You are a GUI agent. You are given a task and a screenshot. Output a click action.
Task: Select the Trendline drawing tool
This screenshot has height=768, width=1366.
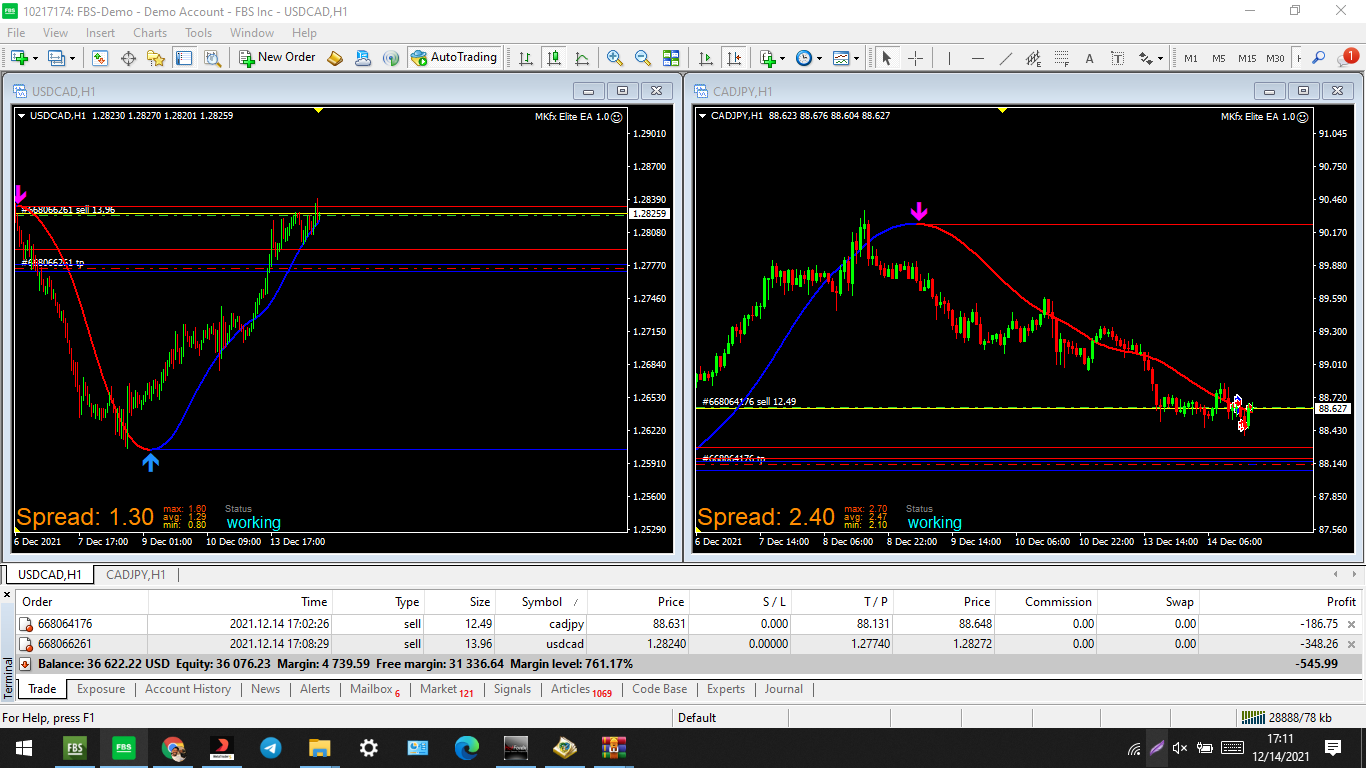1005,58
